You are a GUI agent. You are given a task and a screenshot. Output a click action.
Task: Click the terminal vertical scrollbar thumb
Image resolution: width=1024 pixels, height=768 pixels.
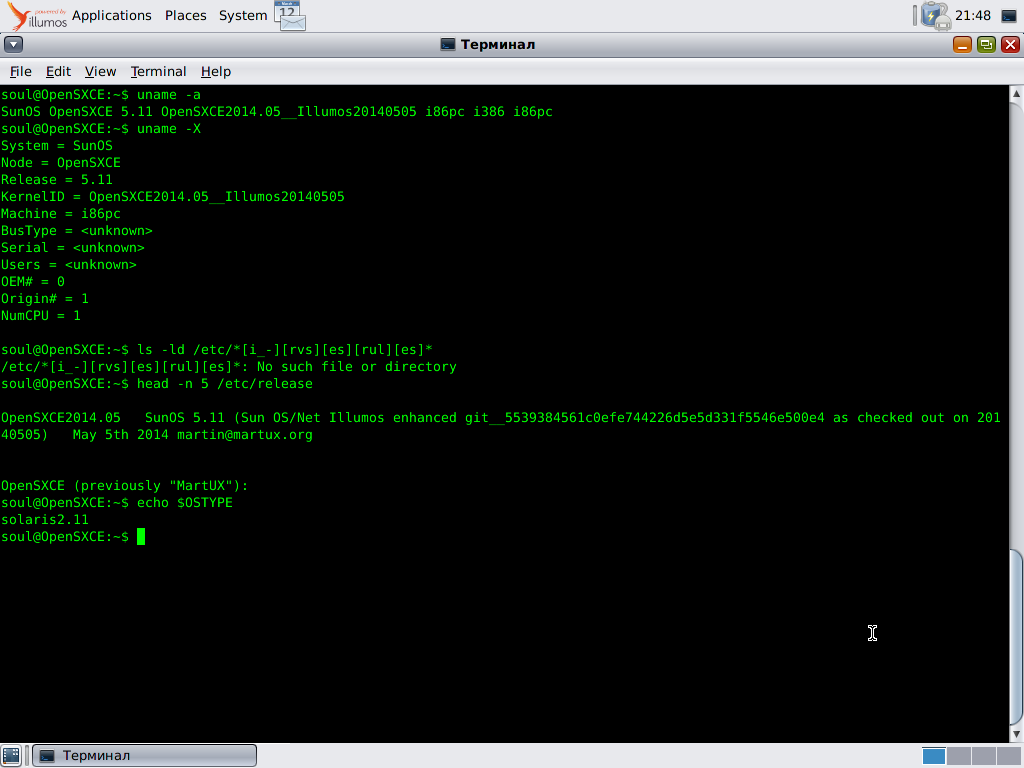pos(1016,637)
